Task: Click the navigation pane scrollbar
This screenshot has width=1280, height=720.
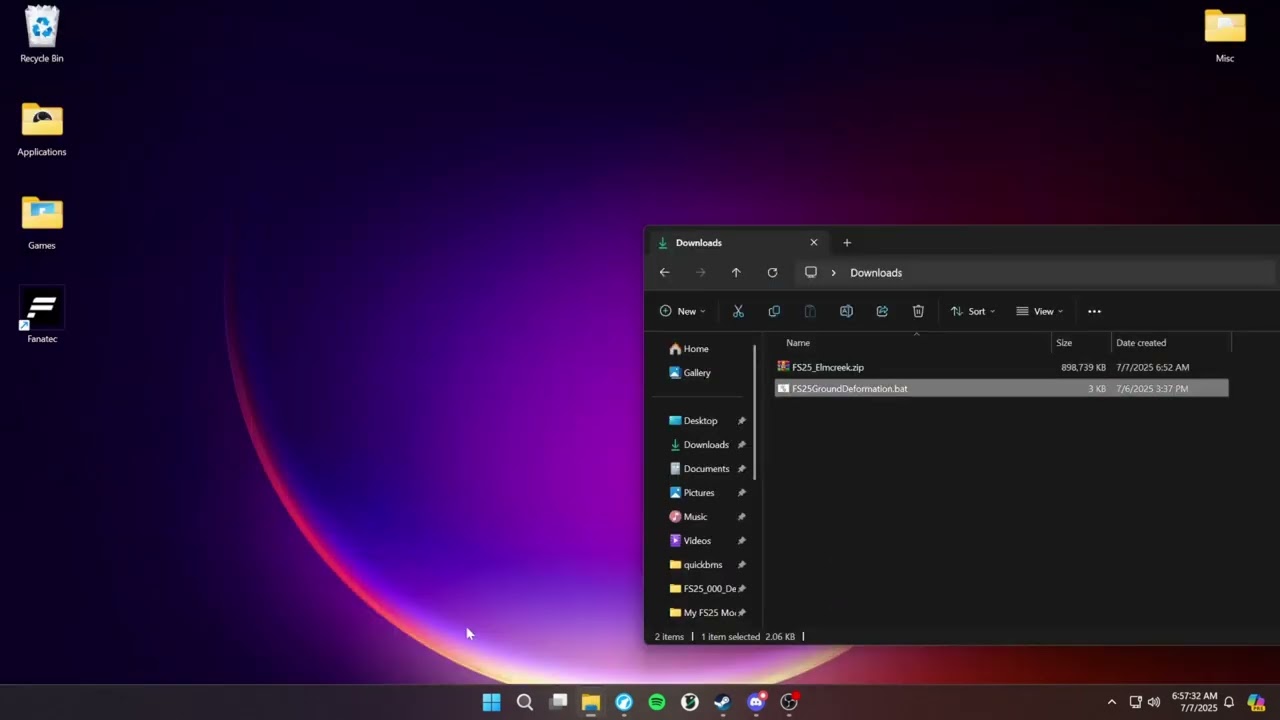Action: tap(755, 411)
